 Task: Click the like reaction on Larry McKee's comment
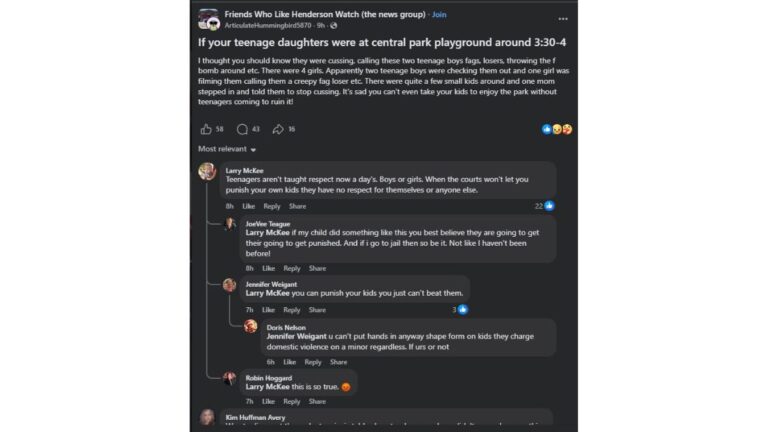[x=550, y=206]
